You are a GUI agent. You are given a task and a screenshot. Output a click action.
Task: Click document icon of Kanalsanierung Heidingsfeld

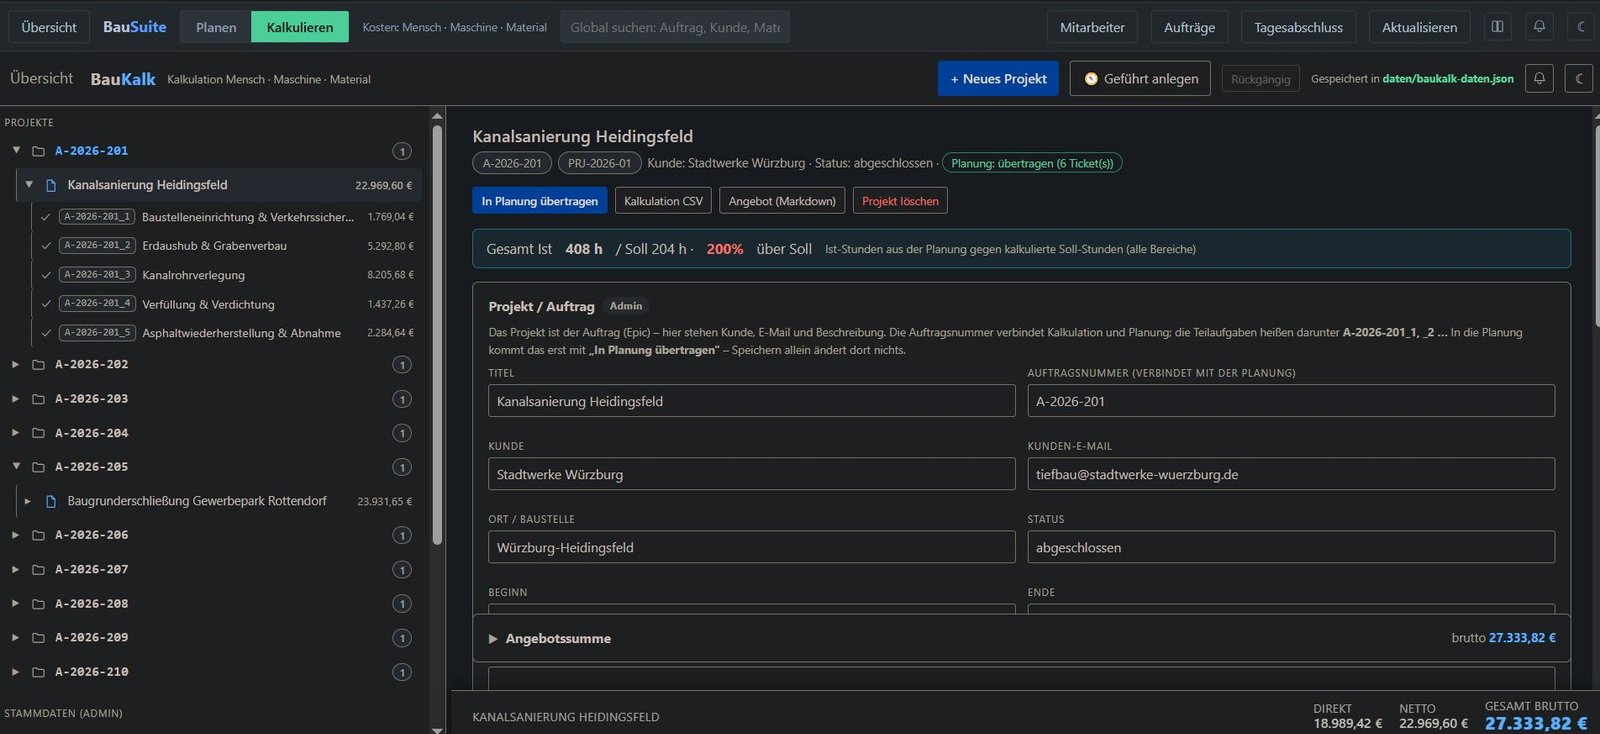(x=51, y=185)
